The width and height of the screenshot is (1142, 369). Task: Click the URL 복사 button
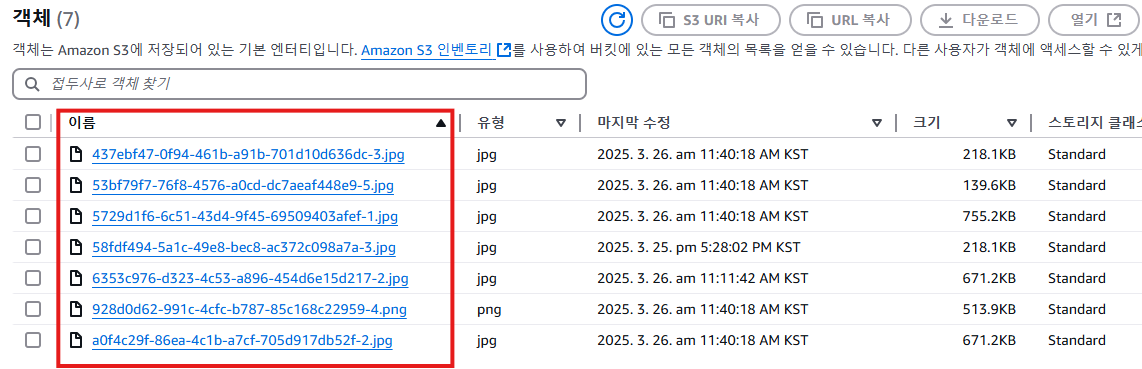851,20
